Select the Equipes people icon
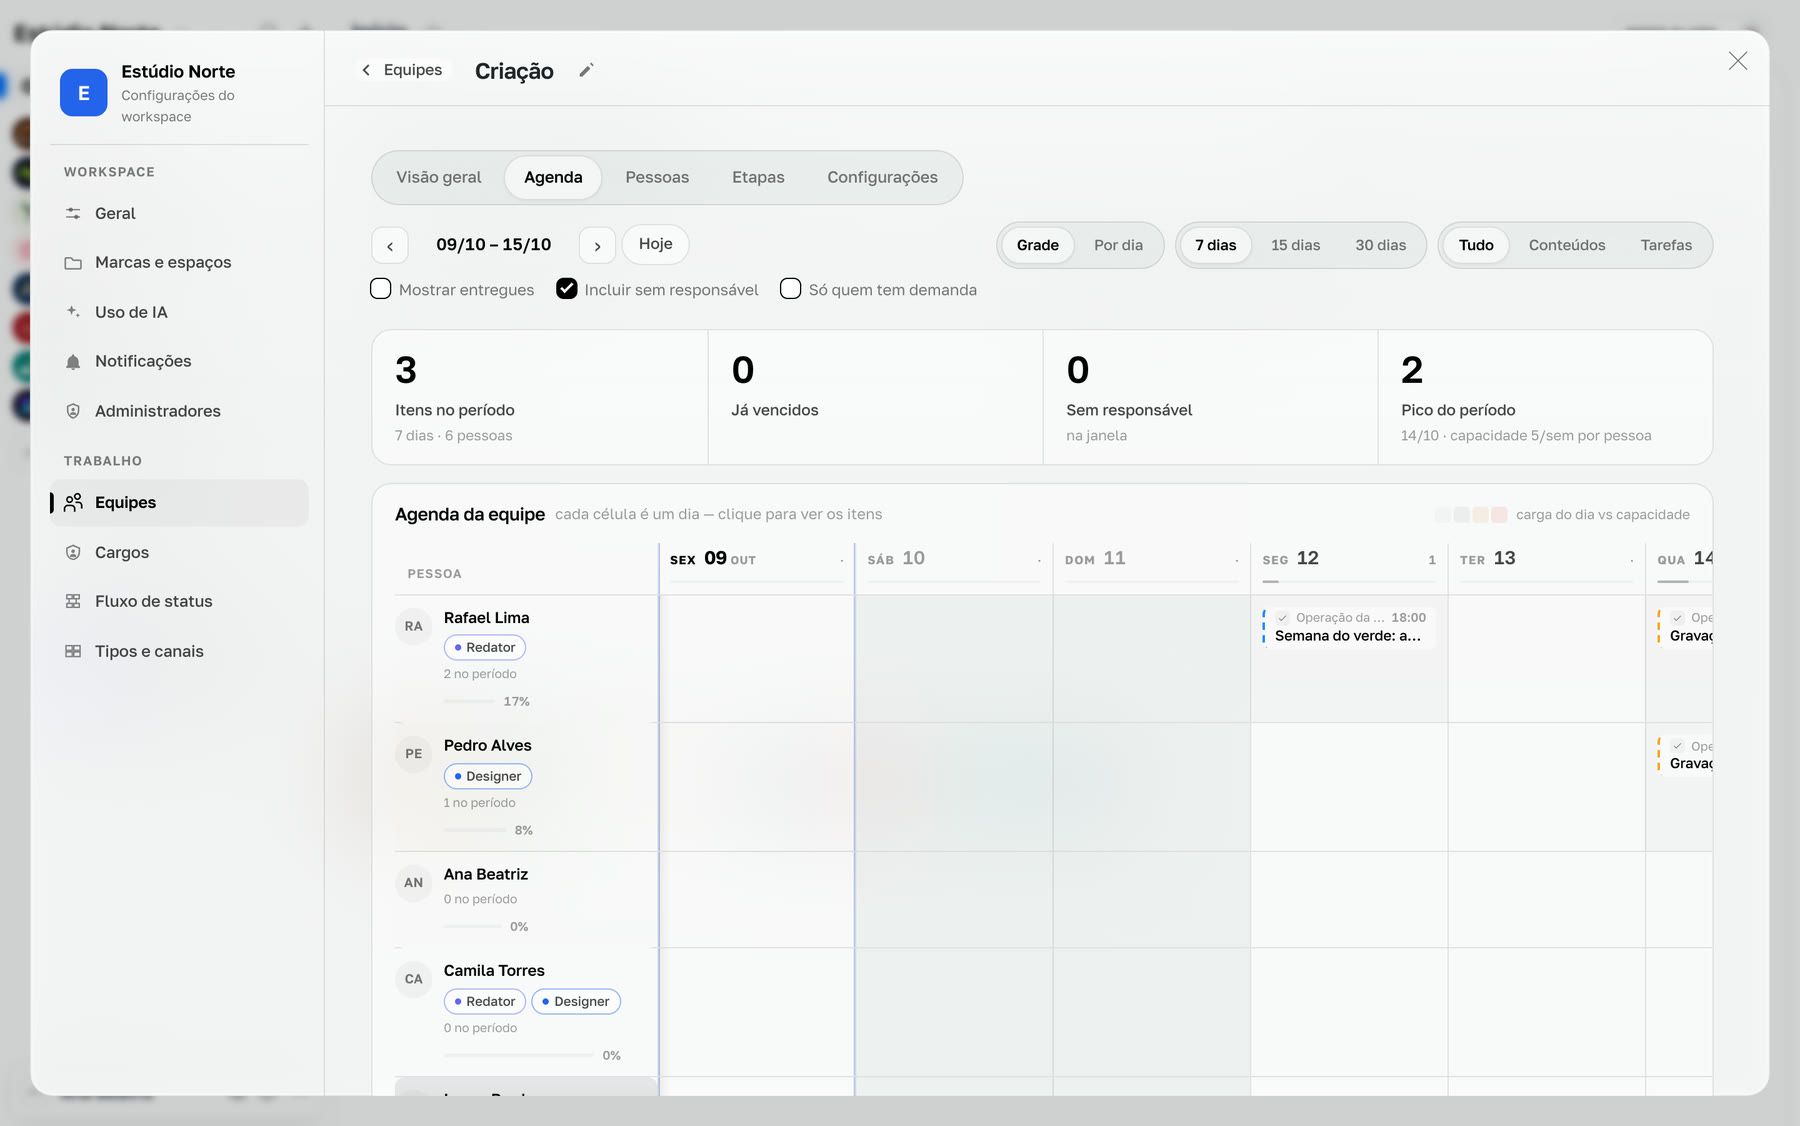 [73, 502]
